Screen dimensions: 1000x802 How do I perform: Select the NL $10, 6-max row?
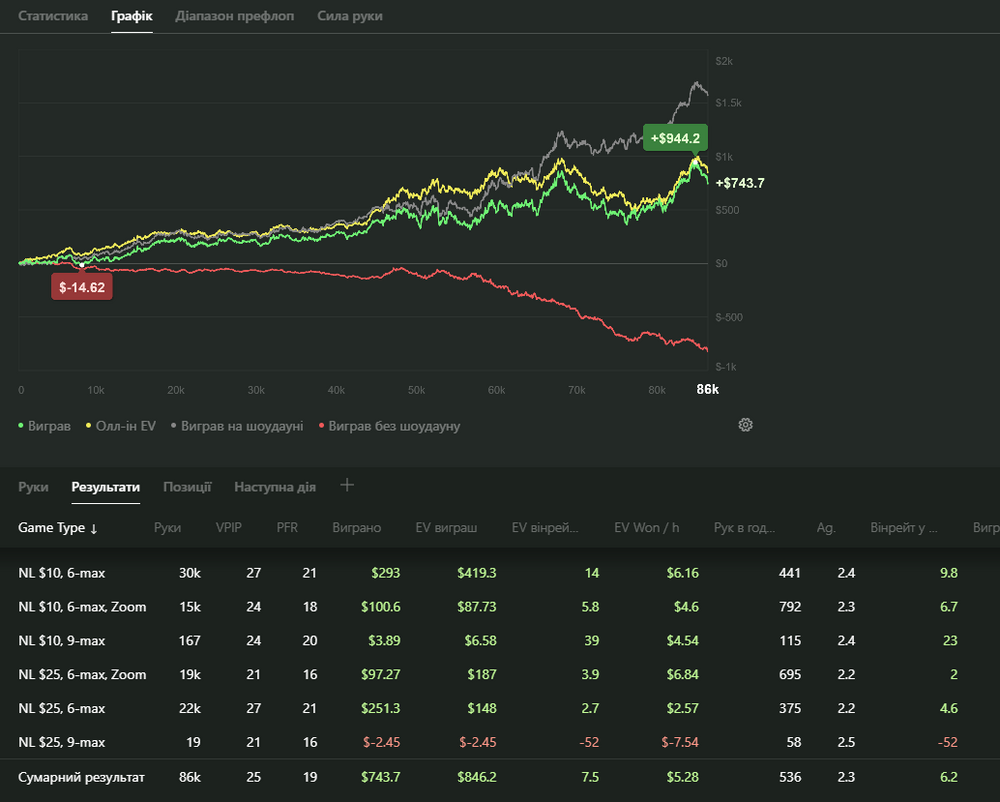click(x=62, y=573)
